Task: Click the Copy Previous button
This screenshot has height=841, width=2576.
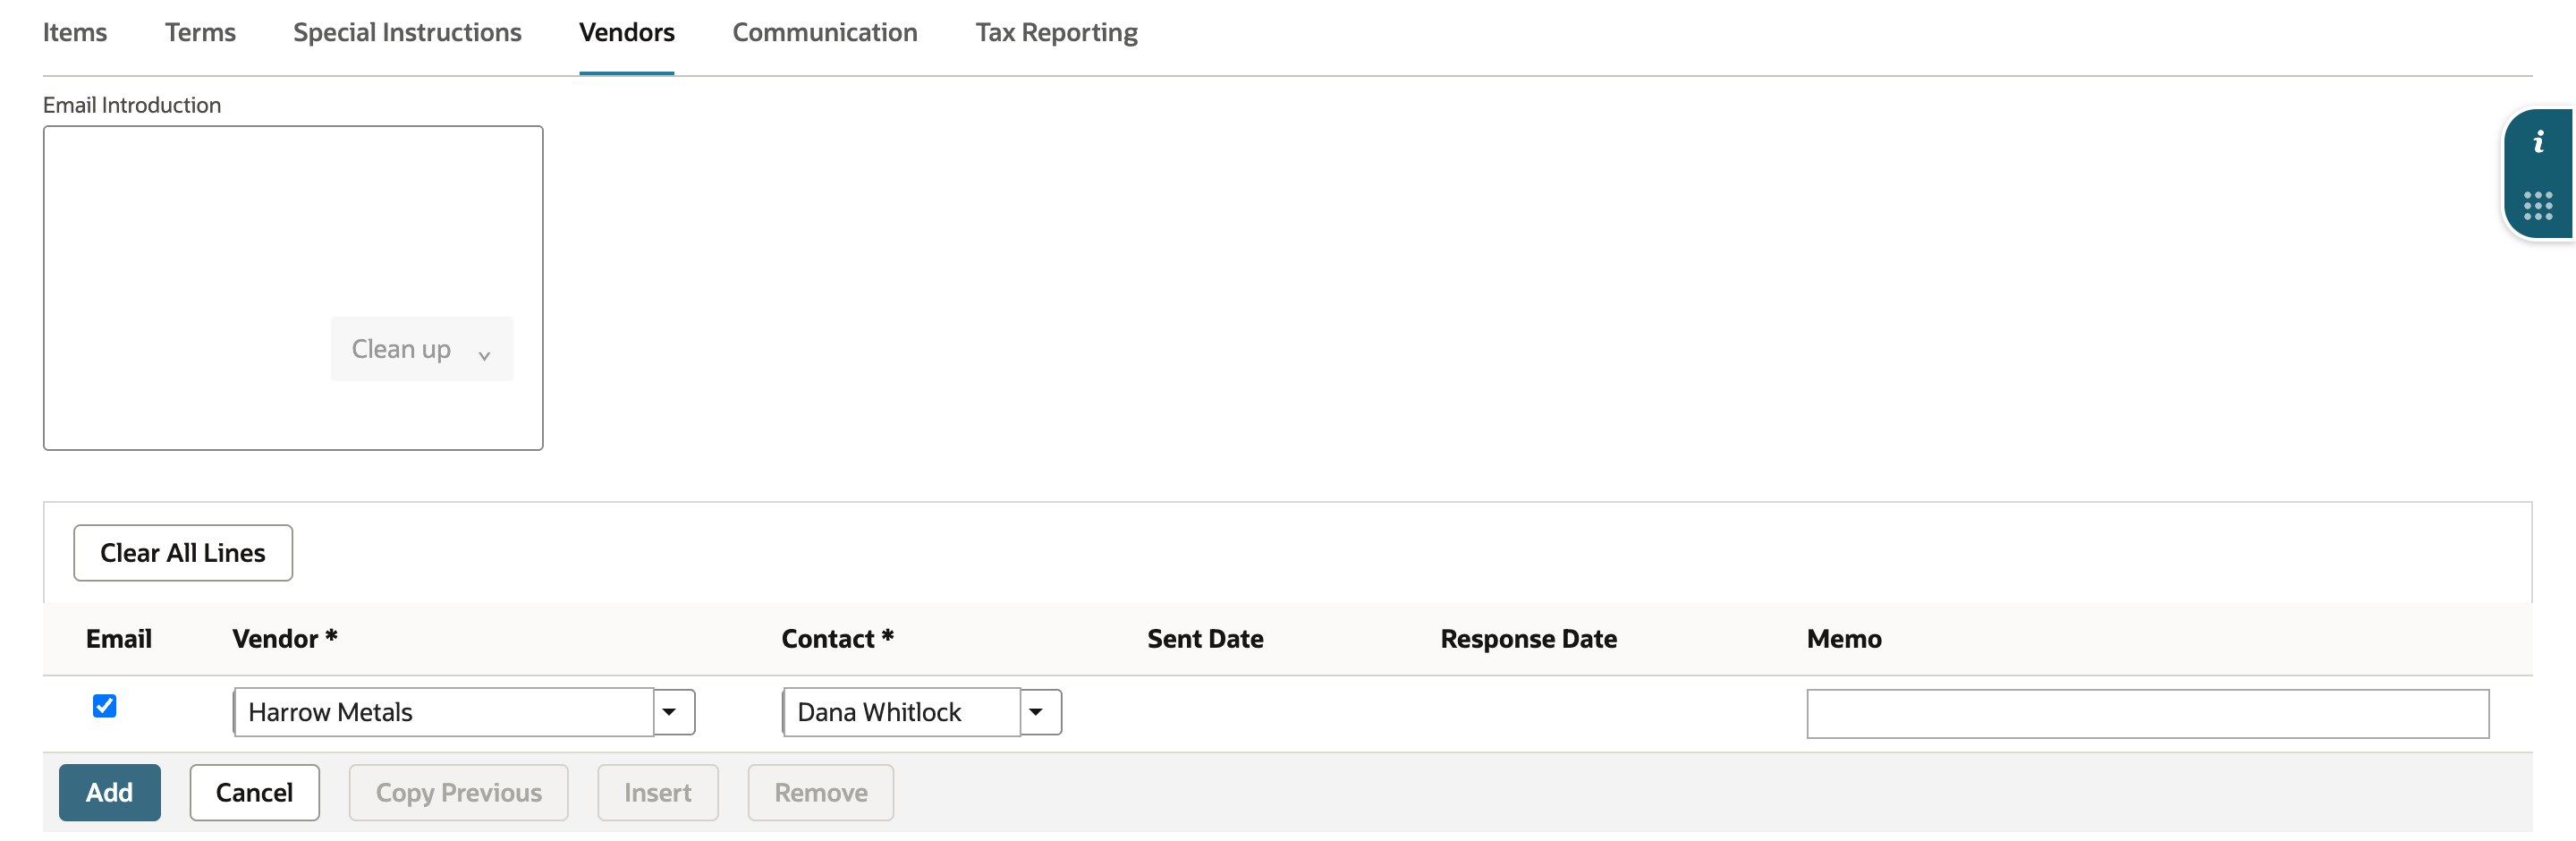Action: click(459, 793)
